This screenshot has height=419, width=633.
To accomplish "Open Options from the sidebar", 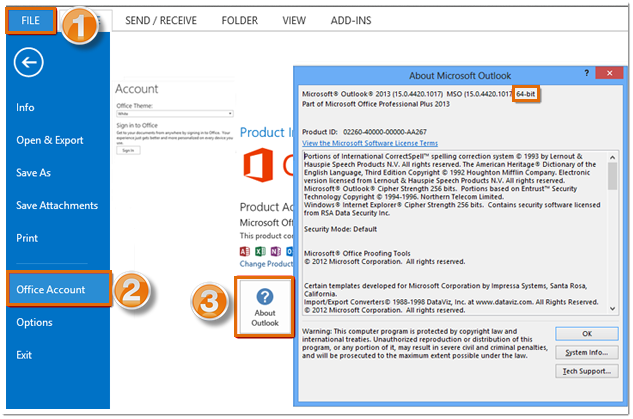I will (34, 322).
